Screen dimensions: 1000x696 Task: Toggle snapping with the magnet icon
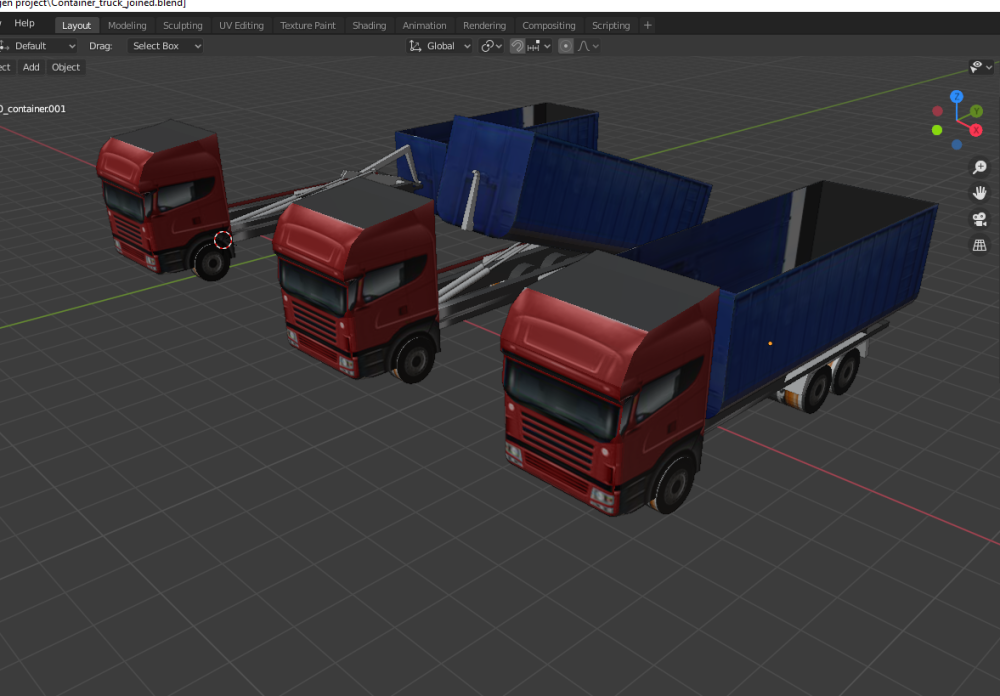517,46
